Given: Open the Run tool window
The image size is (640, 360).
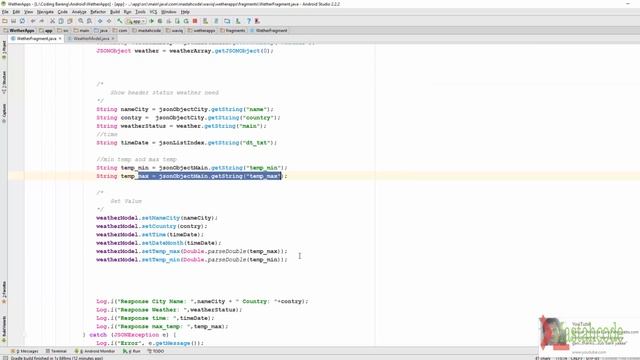Looking at the screenshot, I should pyautogui.click(x=132, y=351).
